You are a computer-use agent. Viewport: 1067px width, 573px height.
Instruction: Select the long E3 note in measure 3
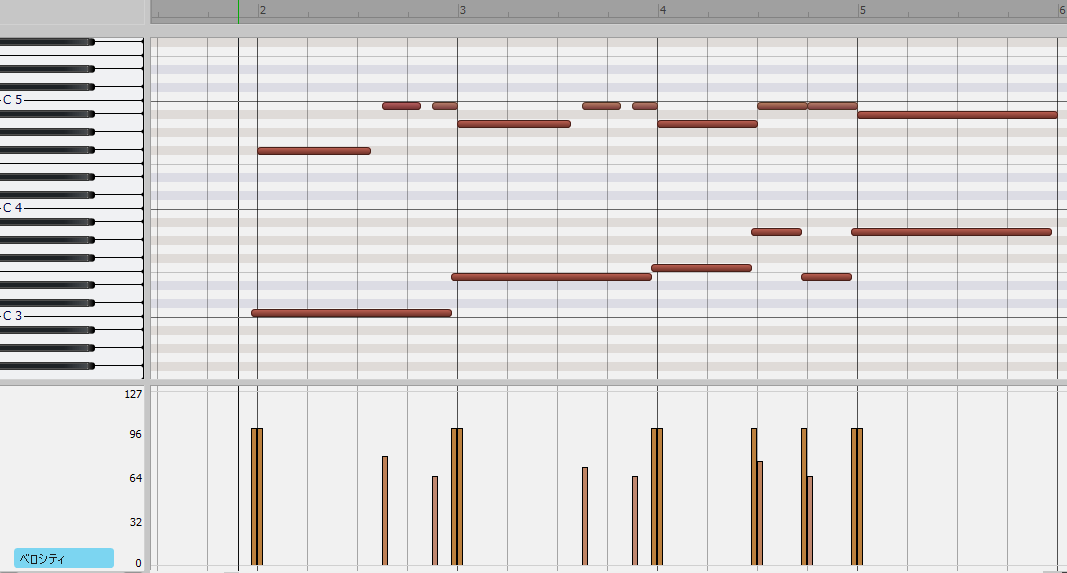point(551,277)
